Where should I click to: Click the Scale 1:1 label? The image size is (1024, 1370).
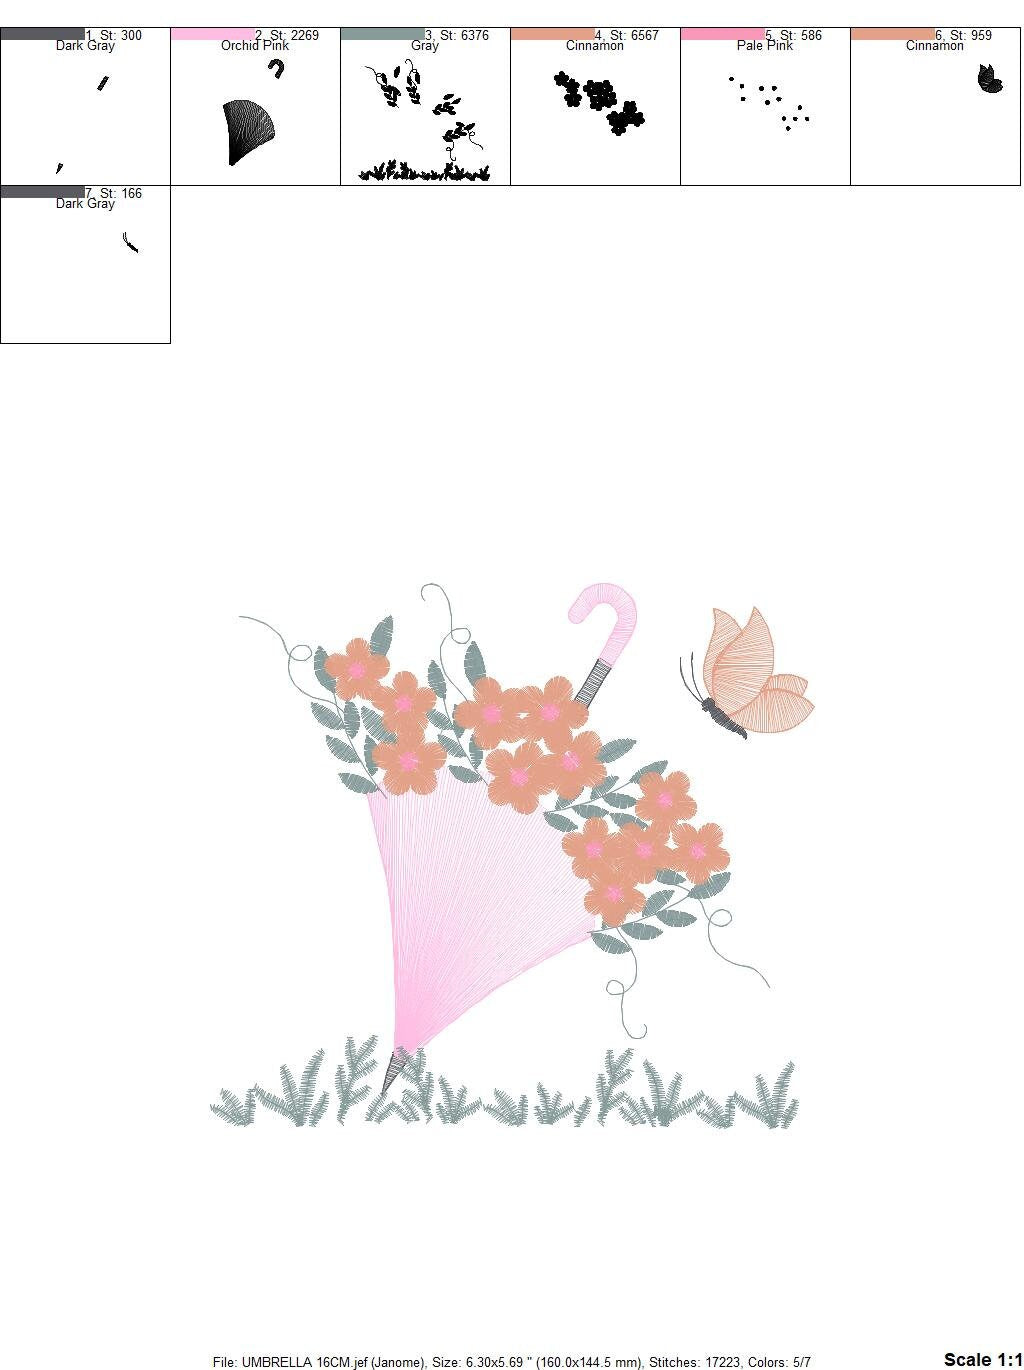pyautogui.click(x=984, y=1359)
